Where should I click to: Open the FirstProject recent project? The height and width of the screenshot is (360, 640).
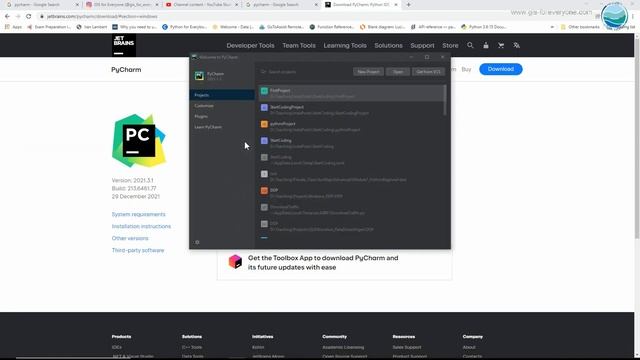[x=352, y=93]
